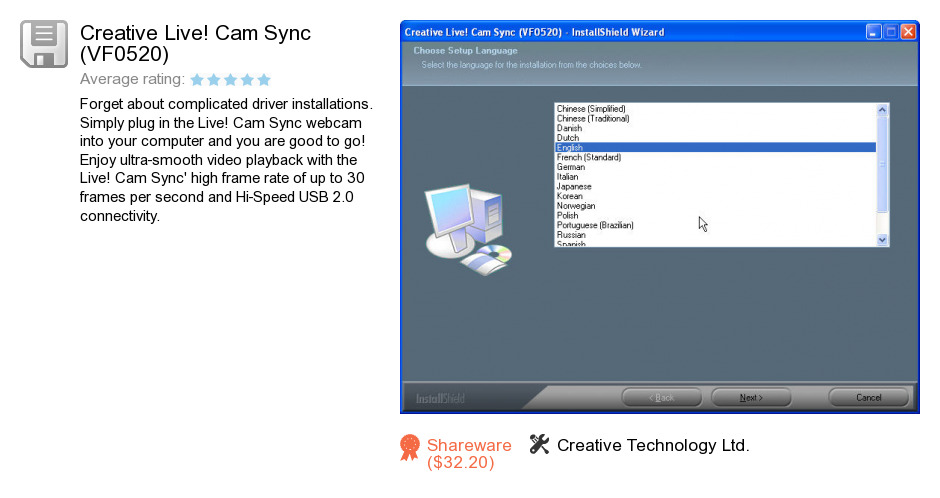Select Chinese (Traditional) in the language list
Image resolution: width=940 pixels, height=498 pixels.
[715, 119]
